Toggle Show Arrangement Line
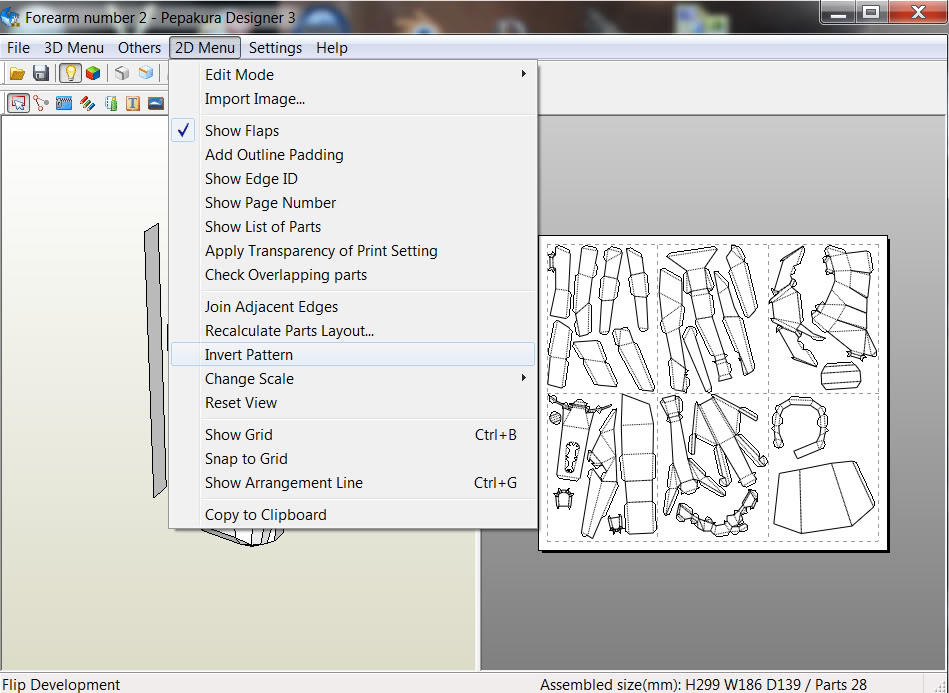949x693 pixels. (x=353, y=483)
